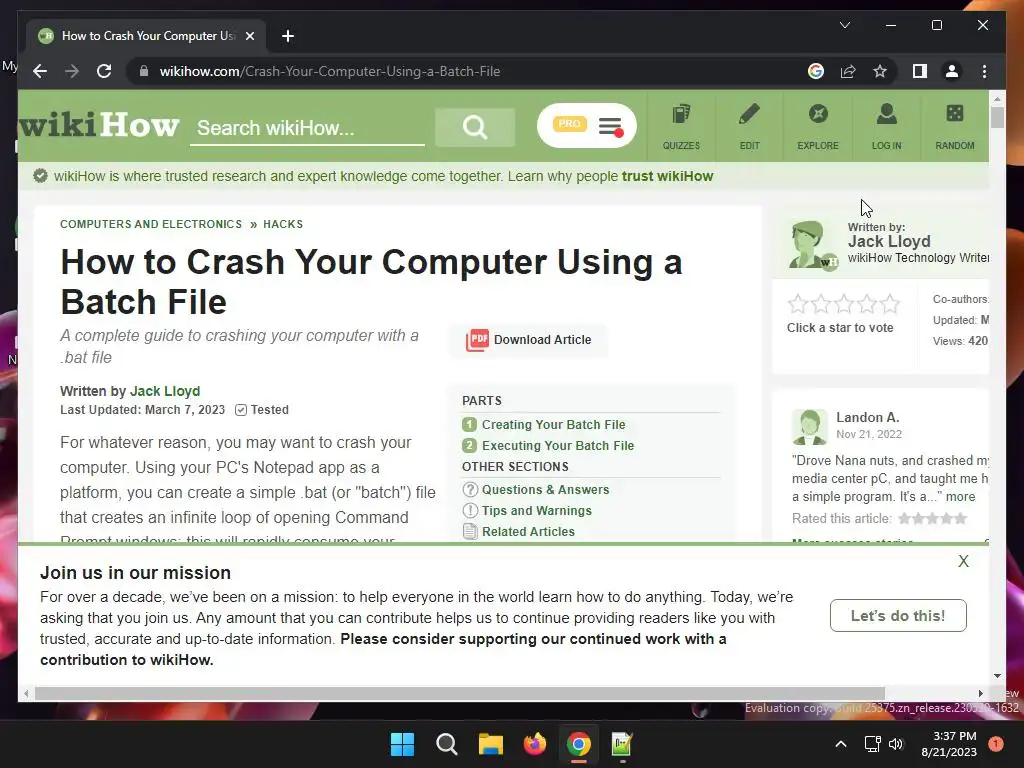1024x768 pixels.
Task: Vote with the first rating star
Action: [x=797, y=304]
